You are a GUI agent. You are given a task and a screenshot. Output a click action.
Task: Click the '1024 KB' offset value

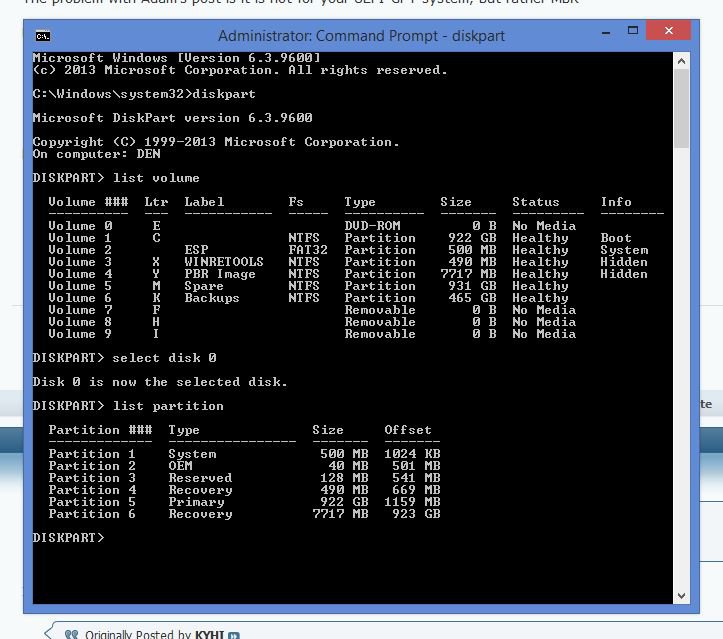click(x=412, y=454)
